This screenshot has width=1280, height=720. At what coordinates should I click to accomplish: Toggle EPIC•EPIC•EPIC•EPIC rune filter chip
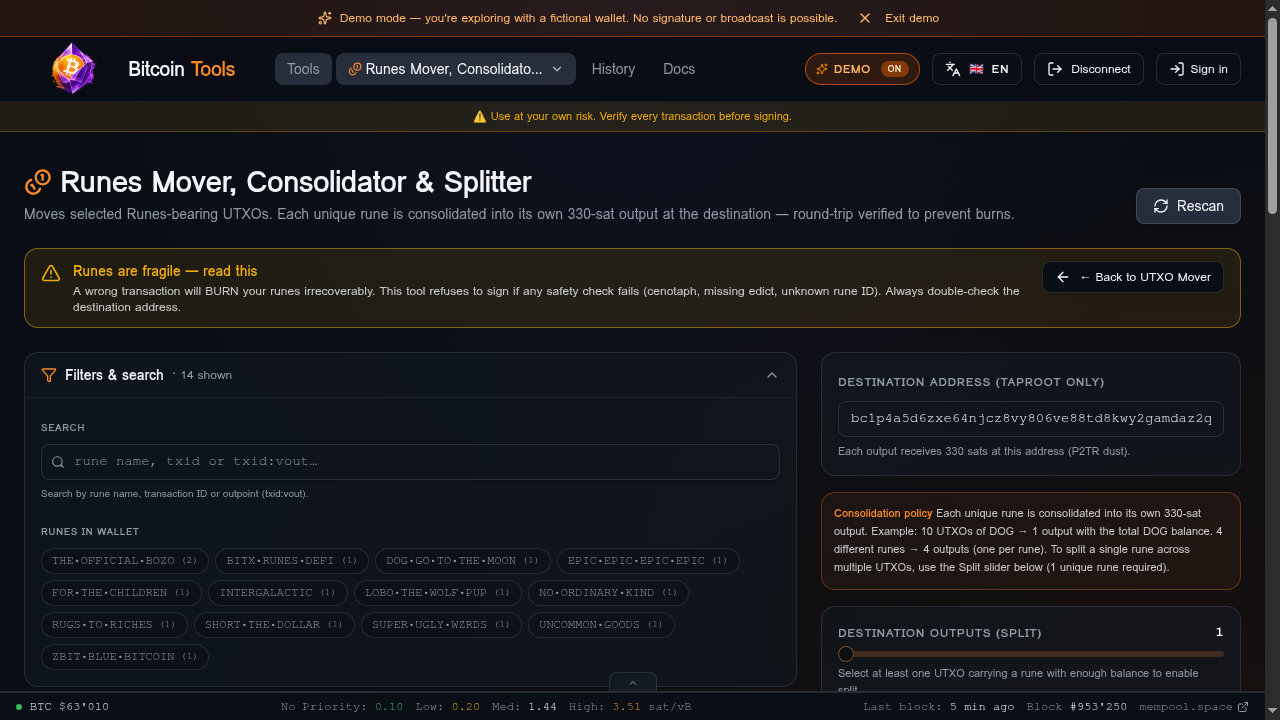coord(648,561)
